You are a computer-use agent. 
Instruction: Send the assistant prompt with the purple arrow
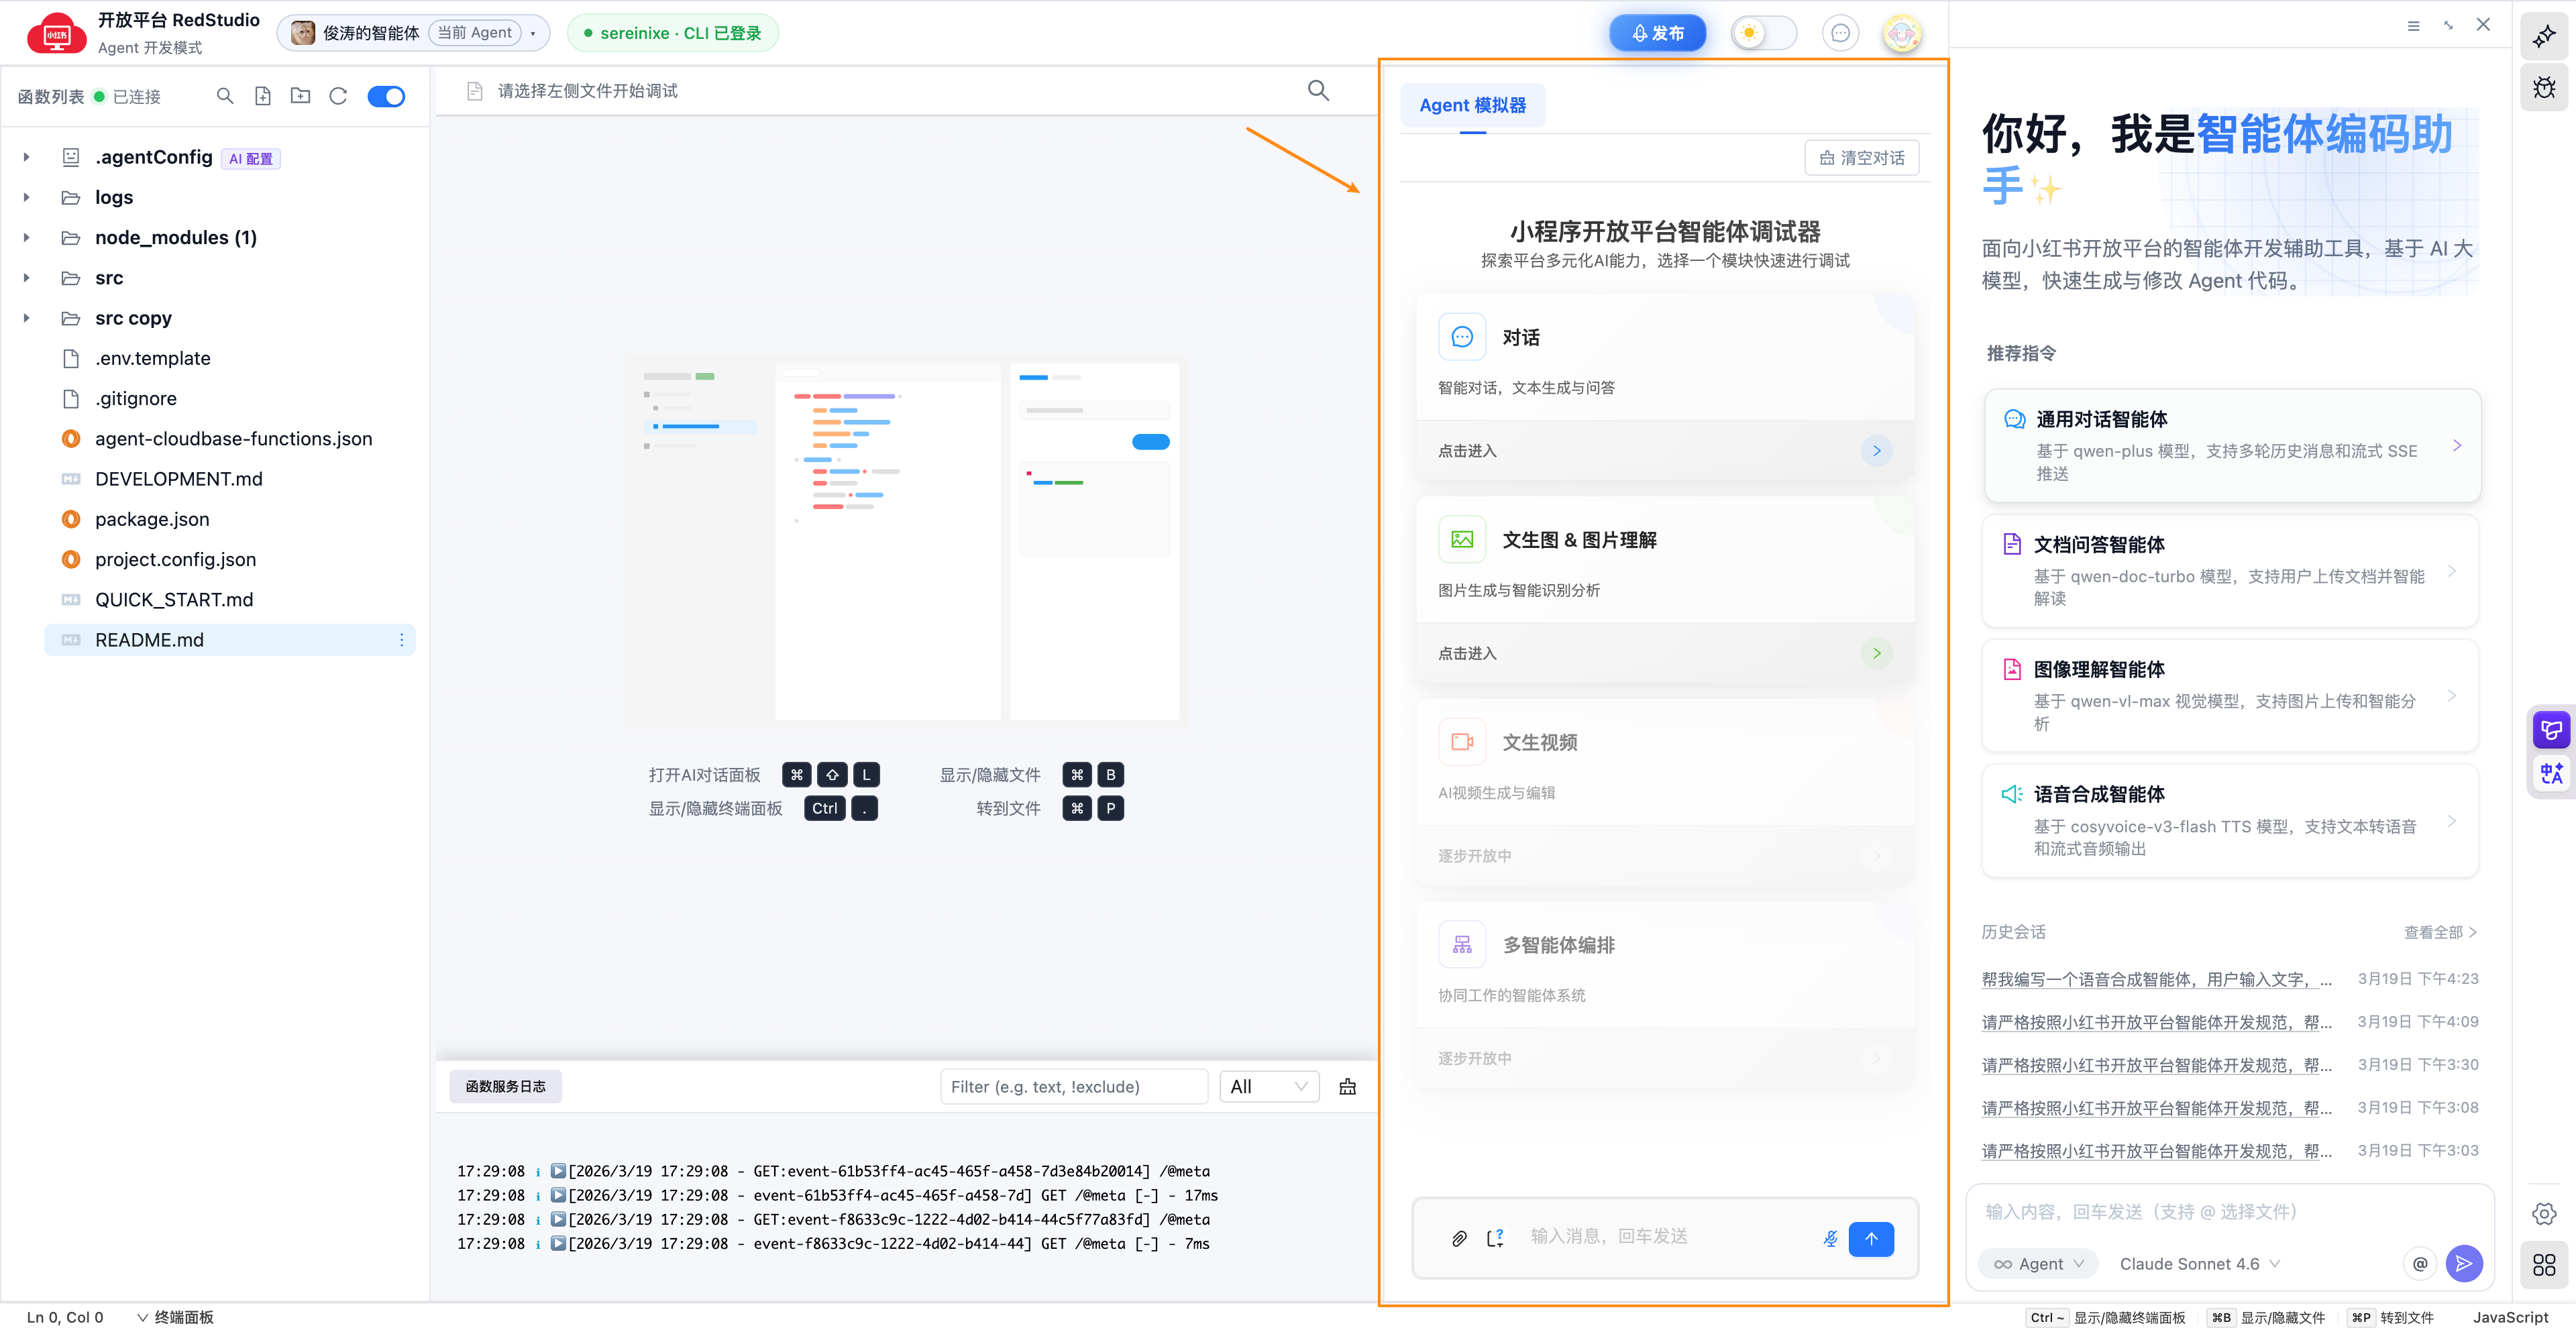pyautogui.click(x=2464, y=1264)
